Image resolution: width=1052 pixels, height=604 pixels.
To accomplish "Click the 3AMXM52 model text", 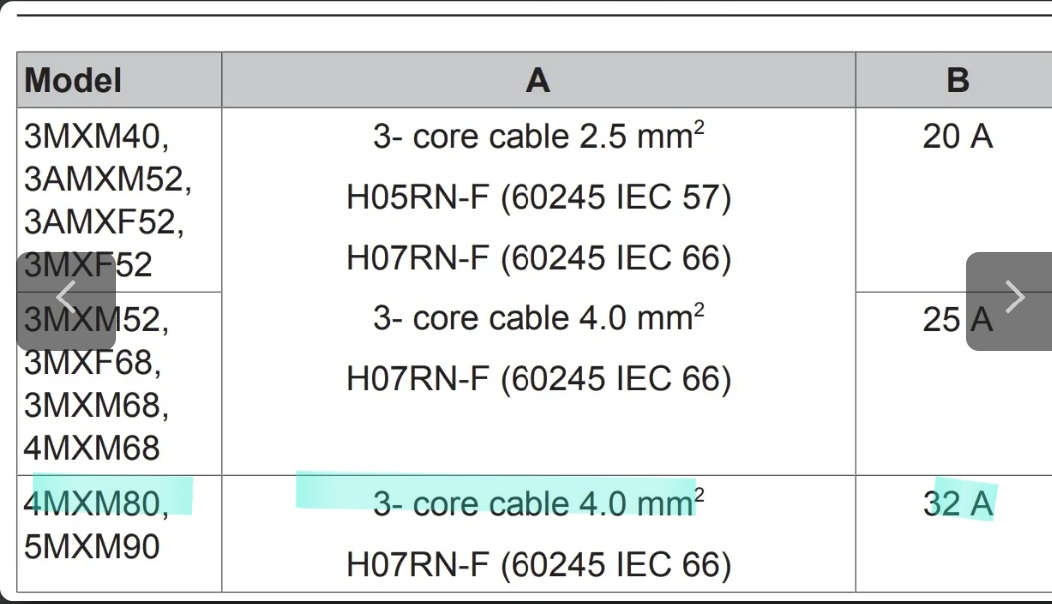I will point(106,179).
